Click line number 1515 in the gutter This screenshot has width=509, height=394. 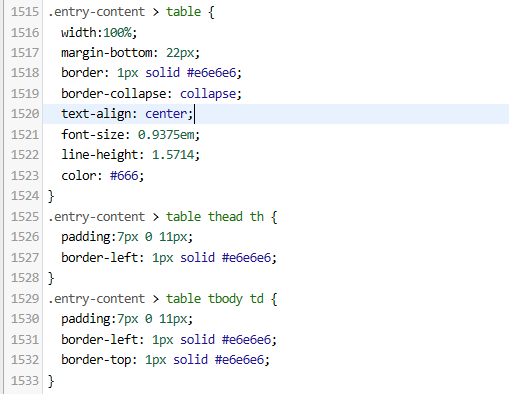pyautogui.click(x=25, y=12)
